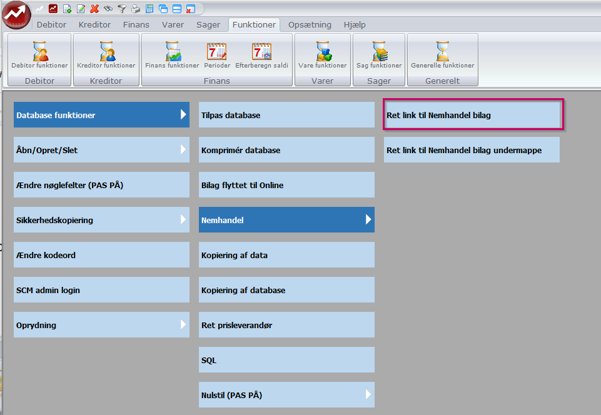
Task: Click the Sag funktioner icon
Action: 379,54
